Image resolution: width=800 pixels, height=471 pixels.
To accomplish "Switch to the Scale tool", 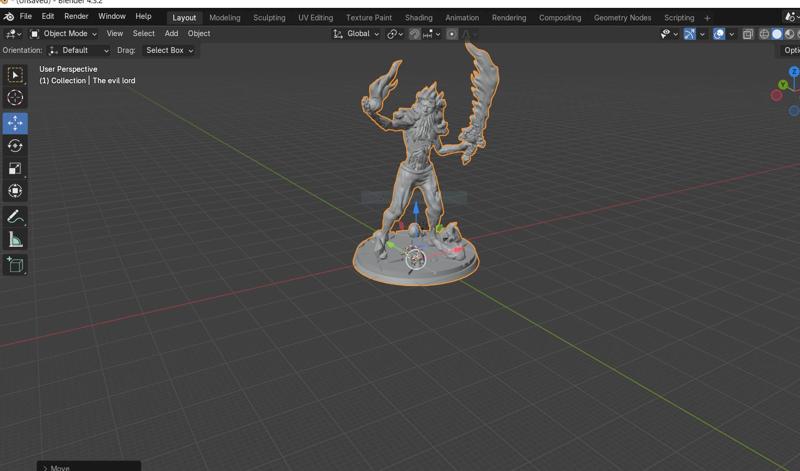I will pyautogui.click(x=15, y=168).
